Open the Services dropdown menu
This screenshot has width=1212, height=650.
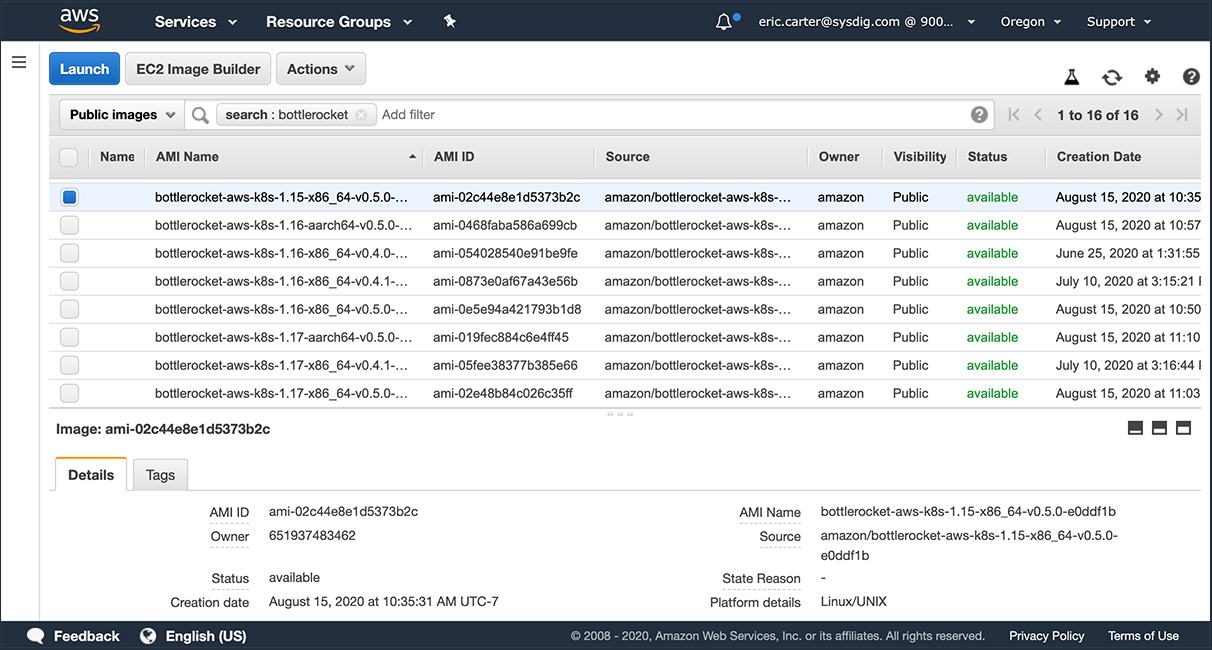click(196, 21)
